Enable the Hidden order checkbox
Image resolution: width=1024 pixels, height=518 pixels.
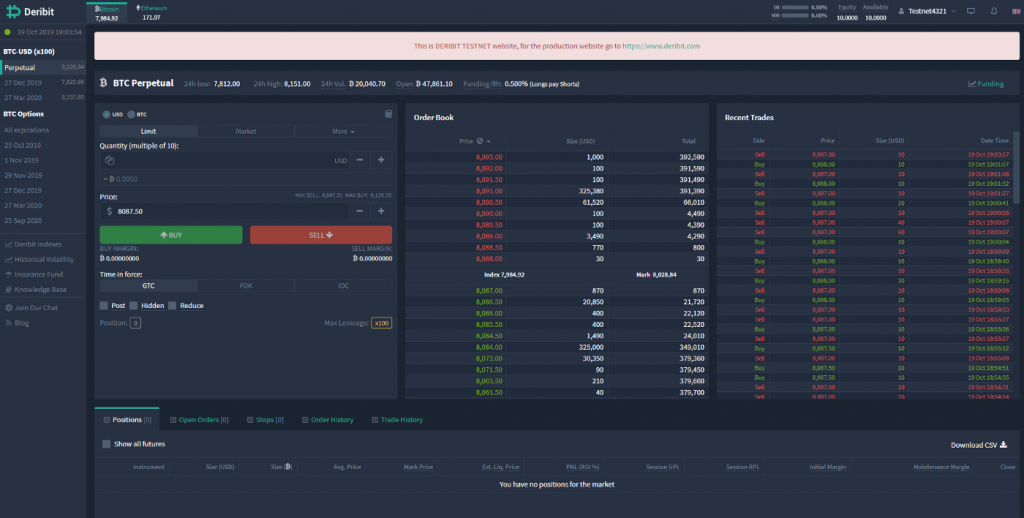point(133,306)
